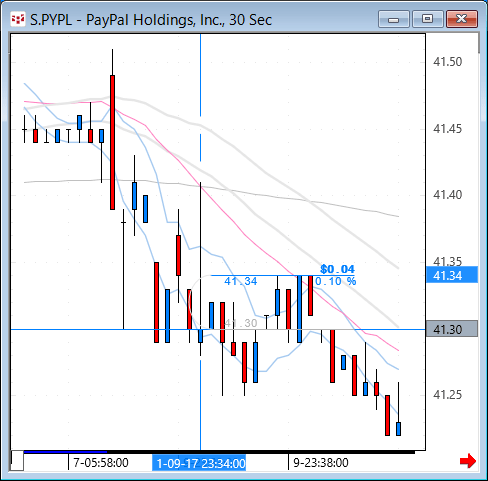Click the blue 41.34 label on the chart
Image resolution: width=488 pixels, height=481 pixels.
tap(241, 281)
